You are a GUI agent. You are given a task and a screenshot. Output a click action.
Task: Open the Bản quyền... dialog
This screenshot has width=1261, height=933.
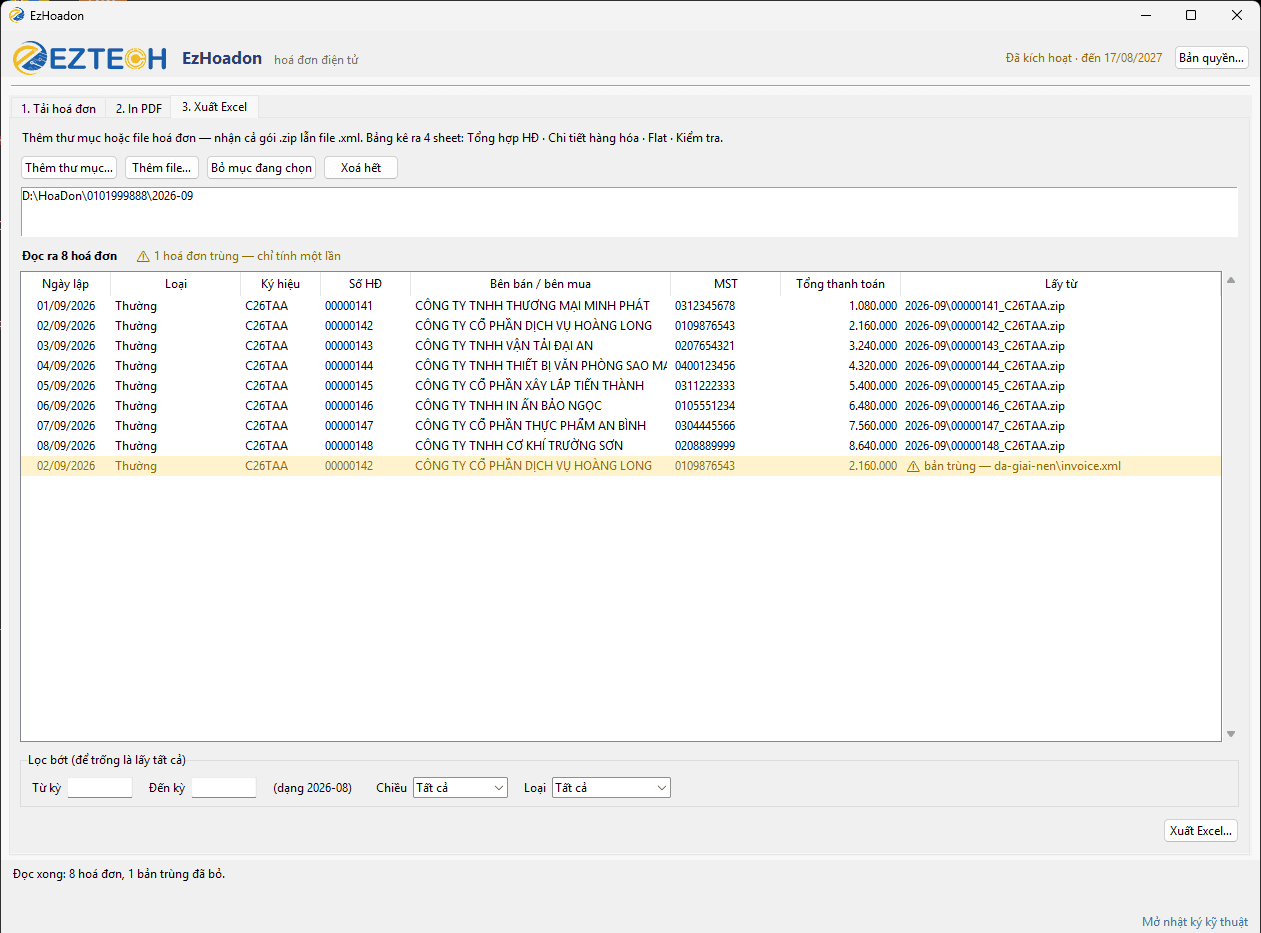[x=1212, y=58]
